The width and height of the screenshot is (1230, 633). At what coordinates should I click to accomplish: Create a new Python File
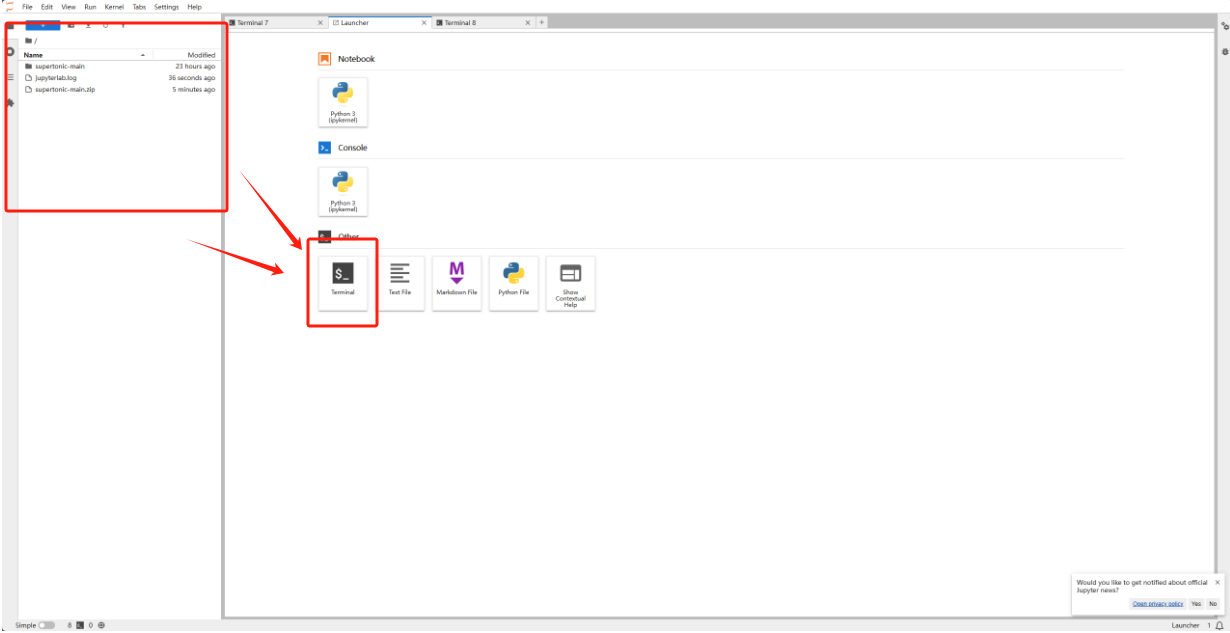514,283
